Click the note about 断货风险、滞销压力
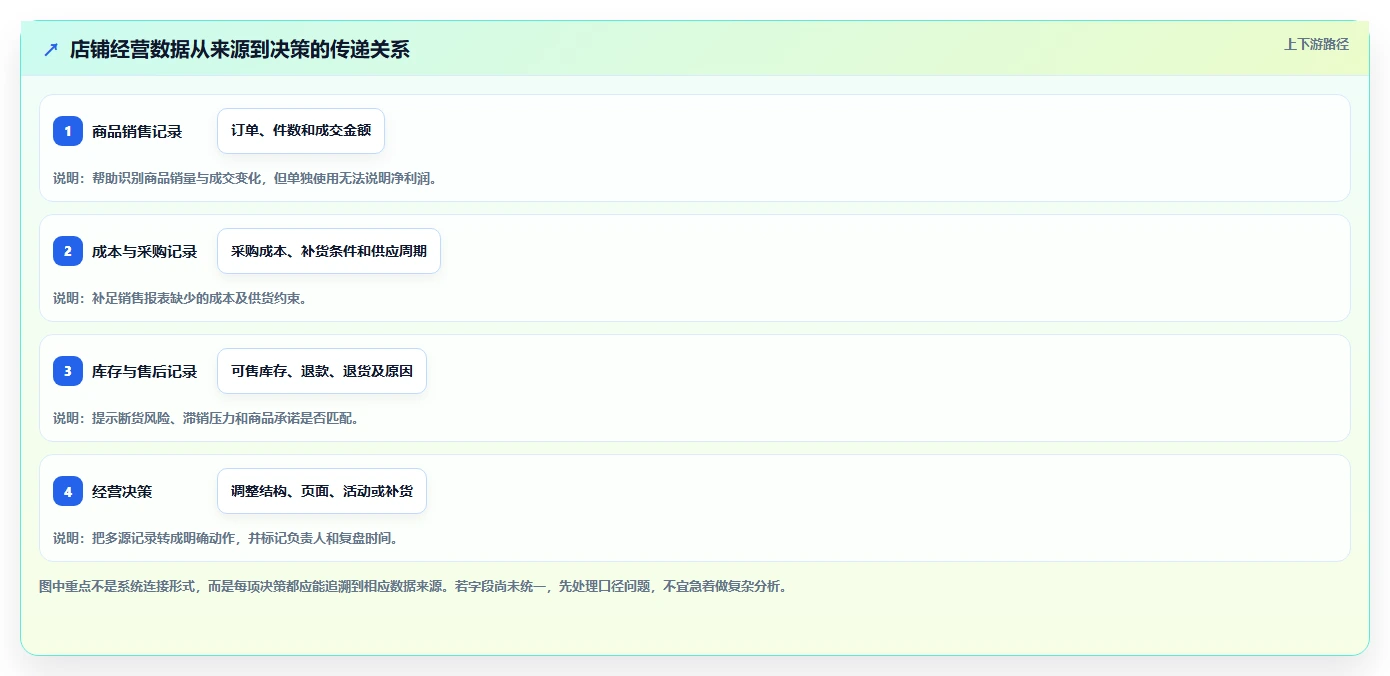Screen dimensions: 1390x676 206,418
